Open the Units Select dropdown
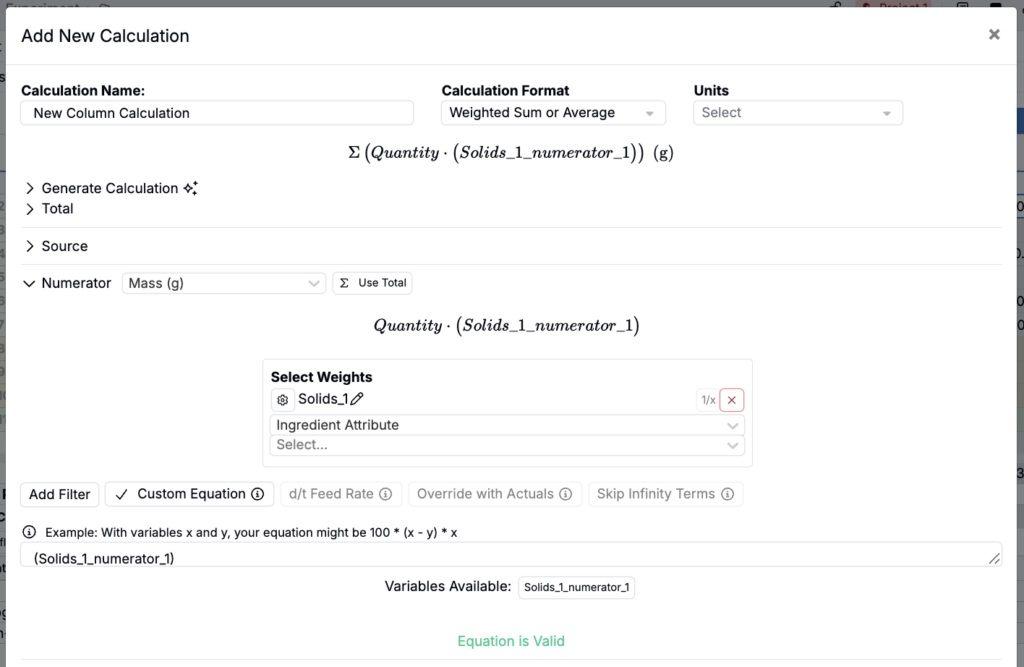Viewport: 1024px width, 667px height. [797, 113]
